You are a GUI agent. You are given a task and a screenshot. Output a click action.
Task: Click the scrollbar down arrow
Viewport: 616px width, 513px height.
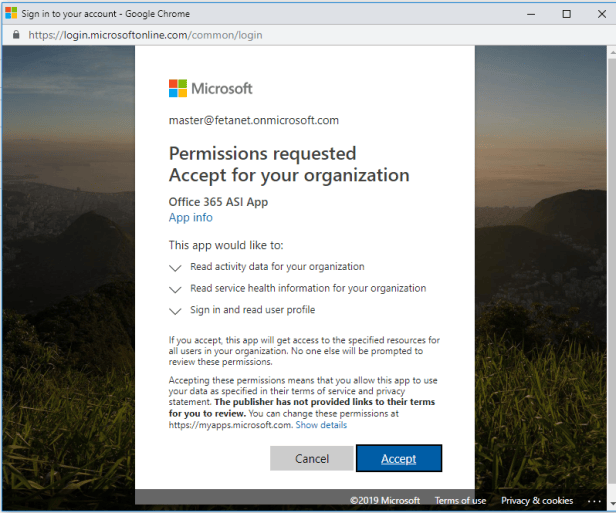(x=612, y=504)
